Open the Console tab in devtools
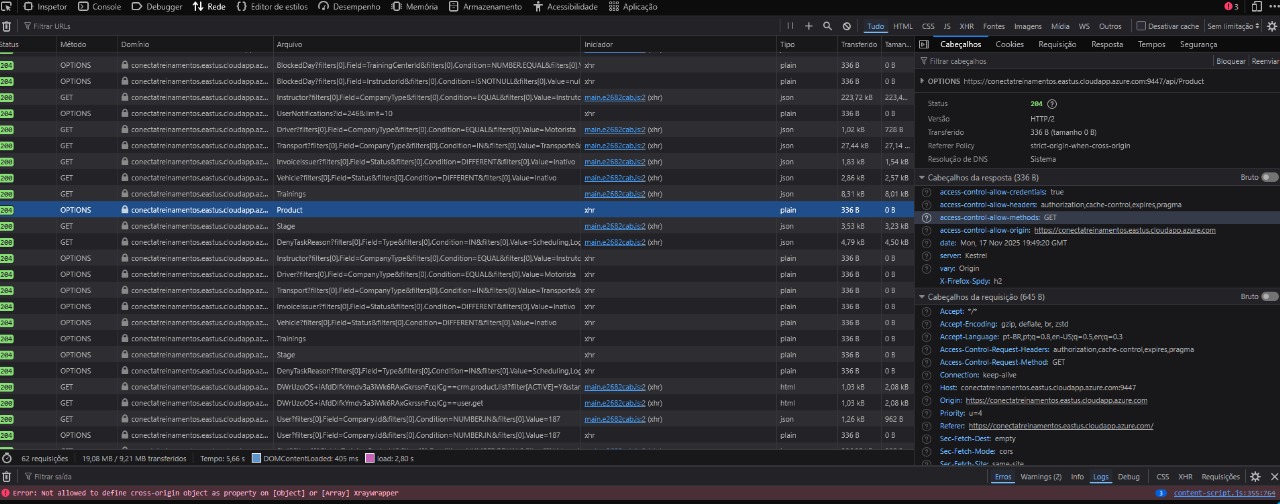Screen dimensions: 1280x504 pyautogui.click(x=99, y=7)
